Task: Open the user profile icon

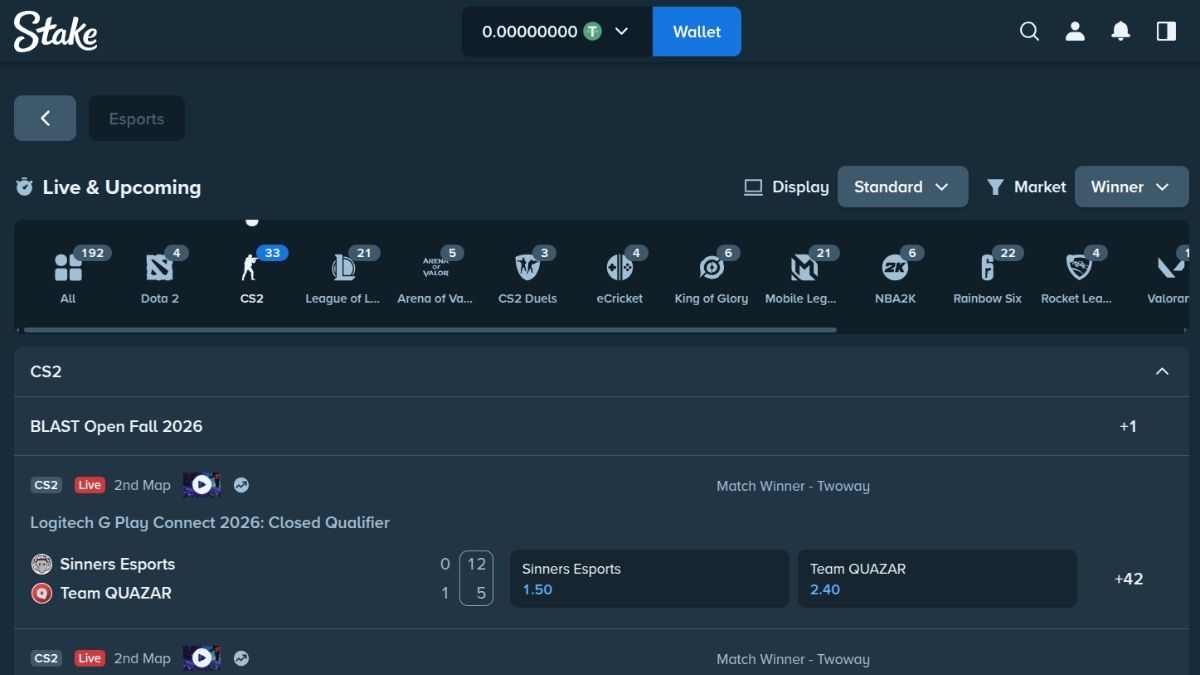Action: [1075, 32]
